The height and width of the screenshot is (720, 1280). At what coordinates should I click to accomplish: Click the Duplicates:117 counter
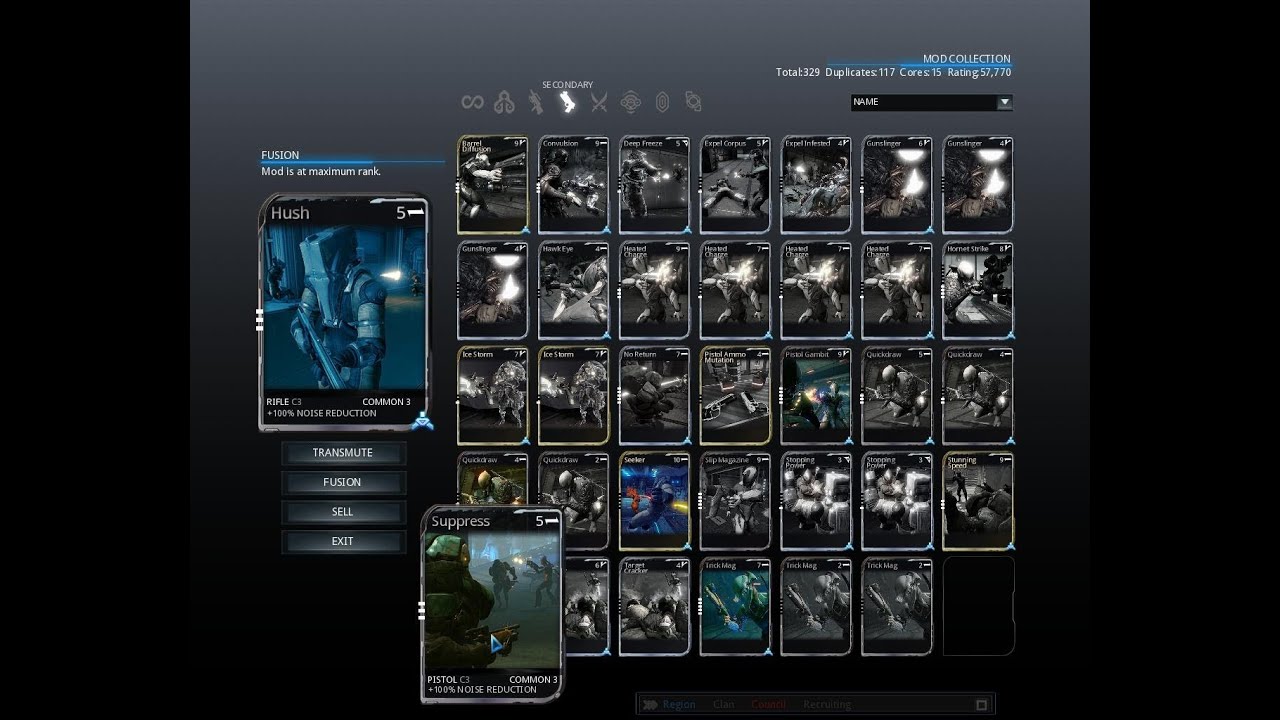pos(860,73)
